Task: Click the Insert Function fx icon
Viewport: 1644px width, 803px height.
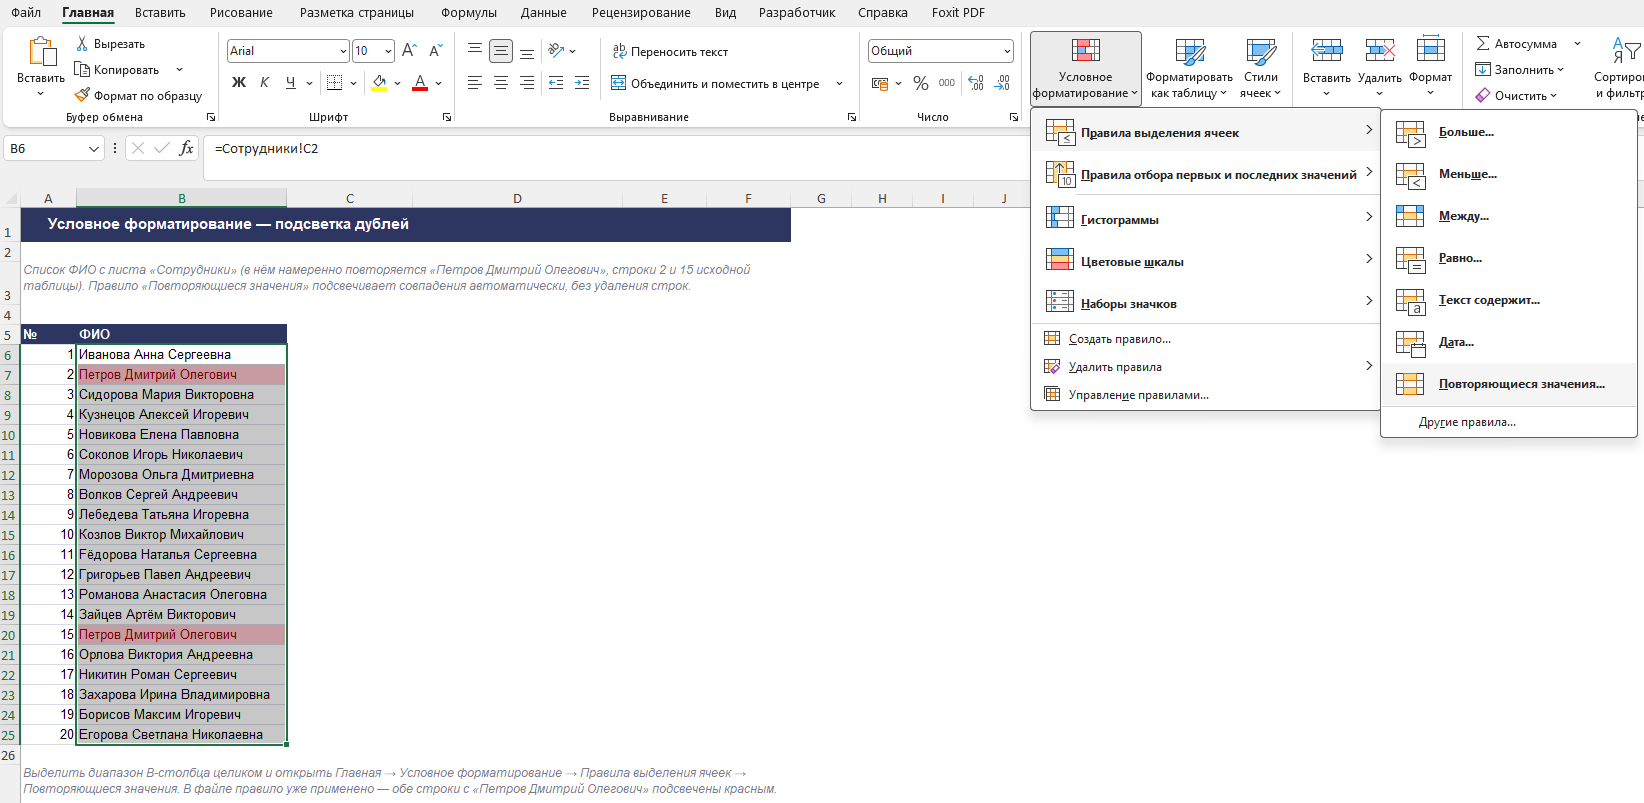Action: [x=186, y=149]
